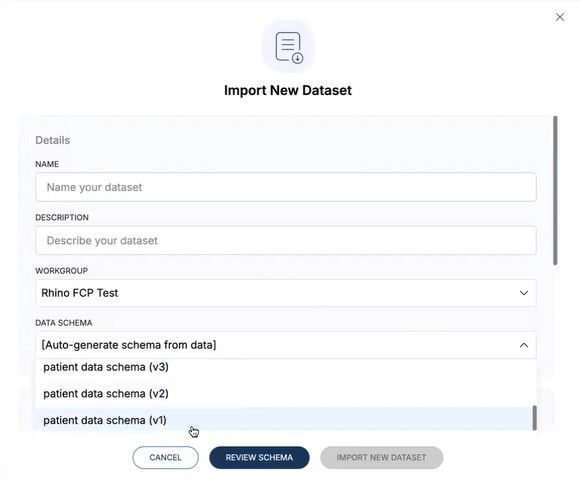The height and width of the screenshot is (485, 580).
Task: Click the Import New Dataset button
Action: pyautogui.click(x=381, y=458)
